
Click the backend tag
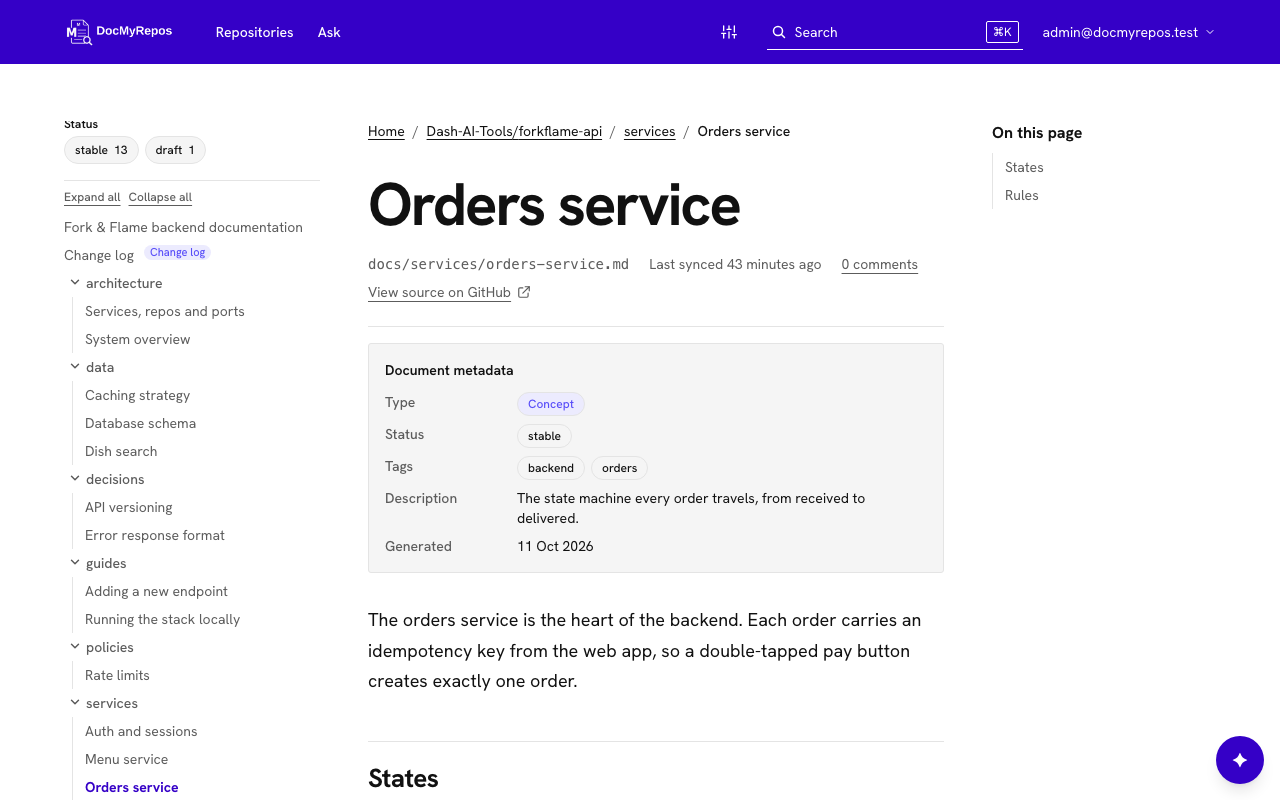(x=551, y=468)
